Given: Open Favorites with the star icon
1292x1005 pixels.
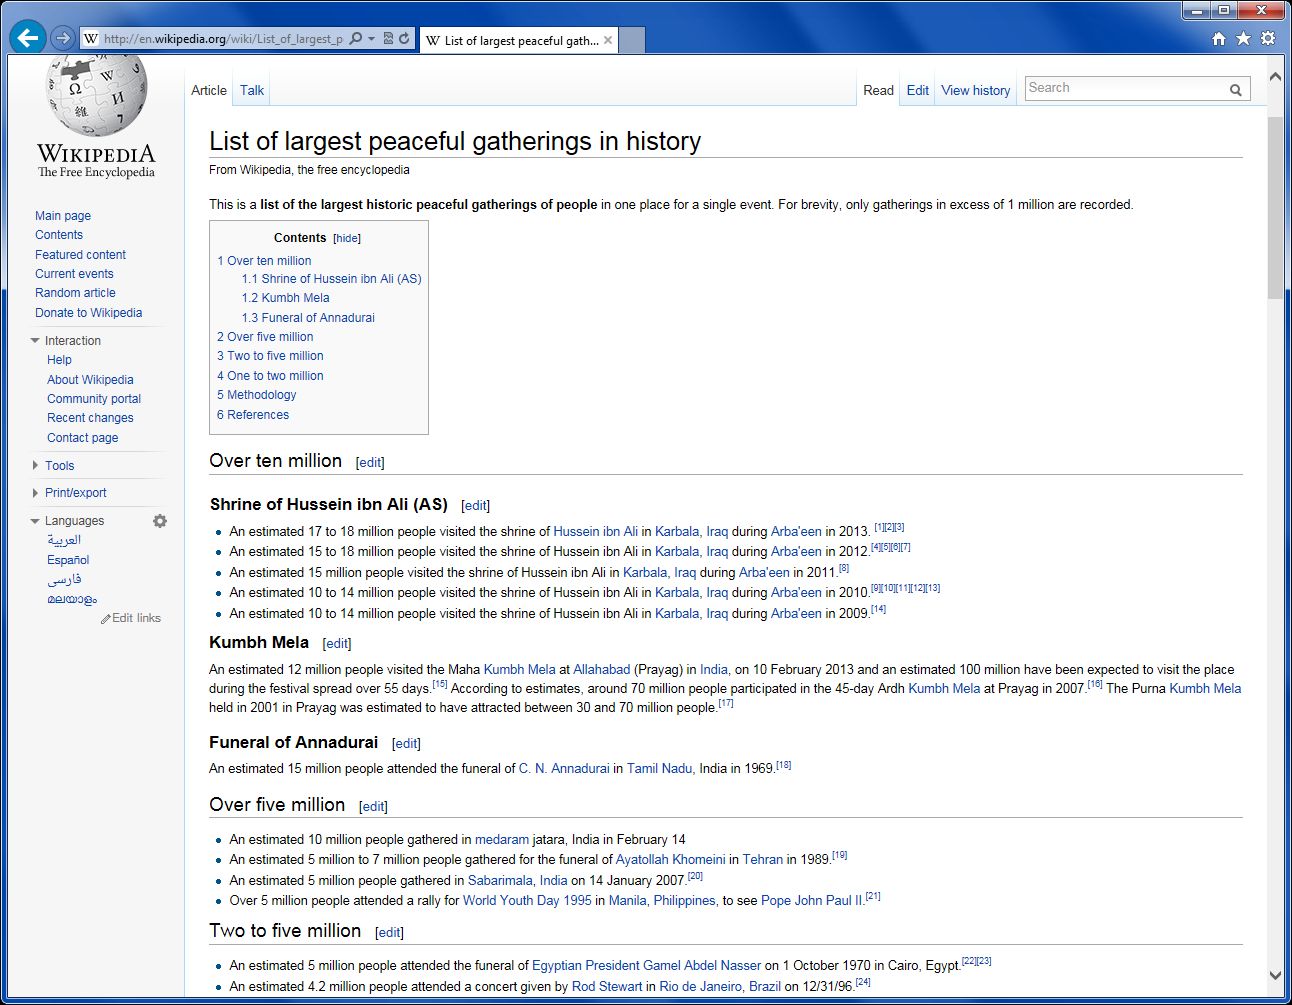Looking at the screenshot, I should pyautogui.click(x=1243, y=39).
